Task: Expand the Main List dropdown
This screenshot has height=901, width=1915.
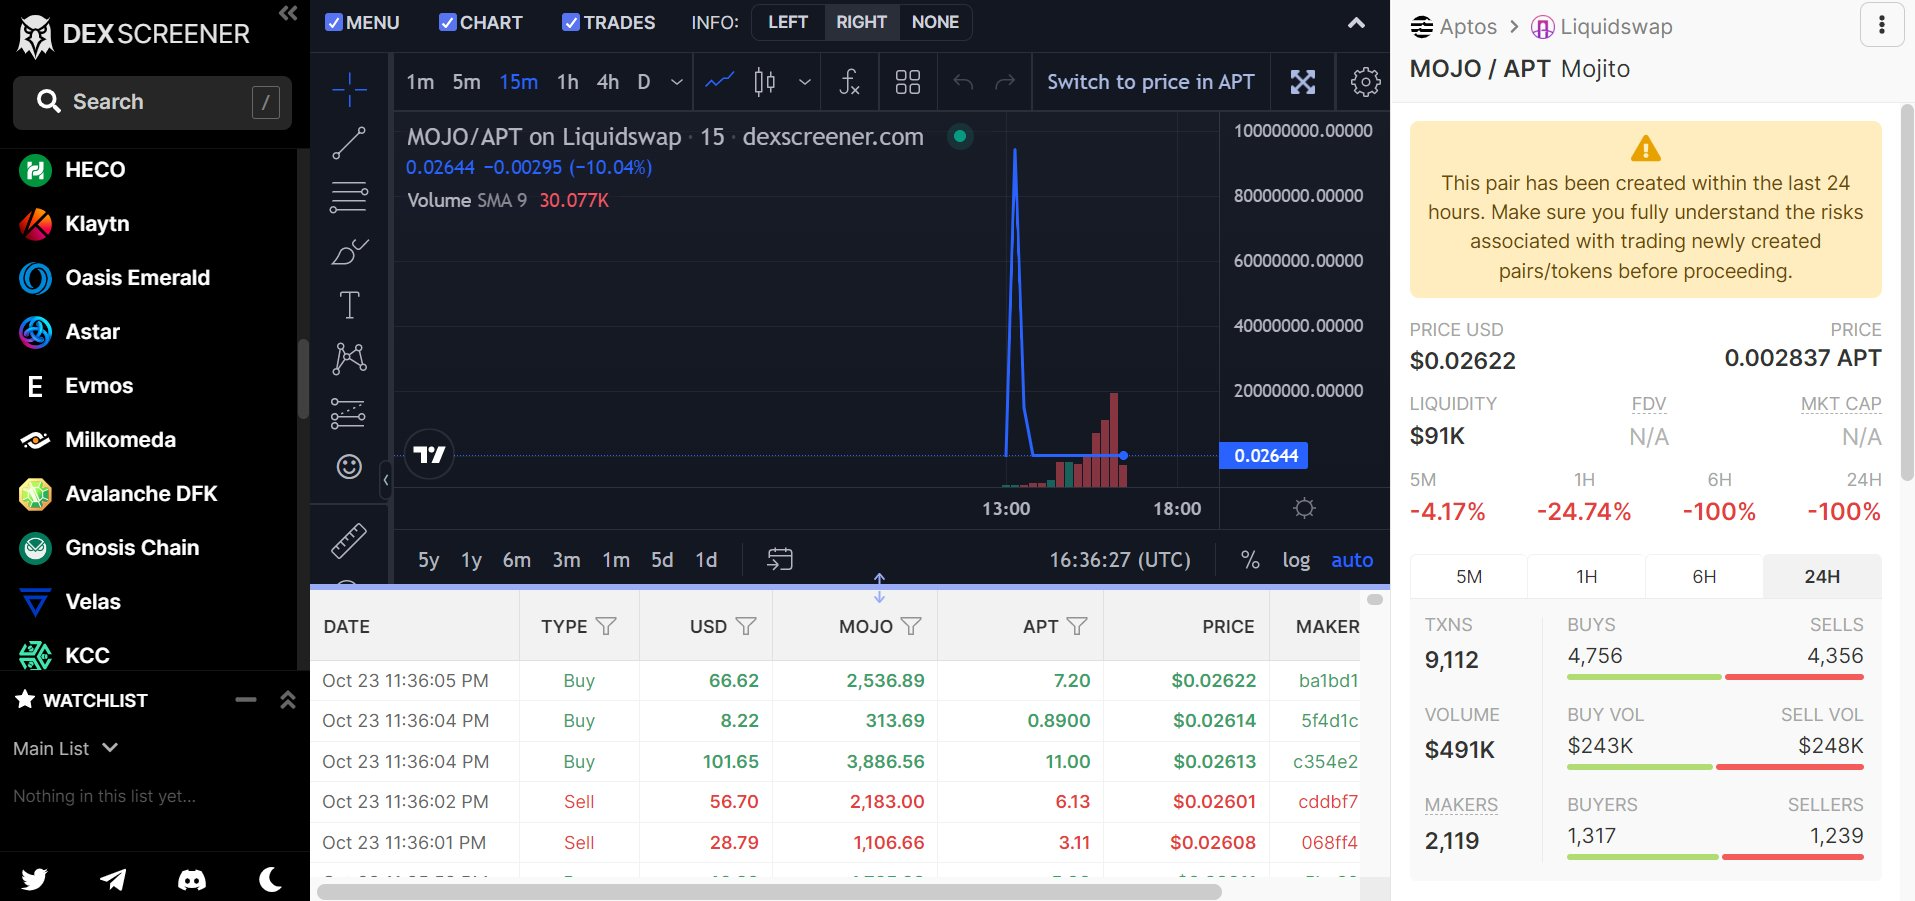Action: (x=66, y=748)
